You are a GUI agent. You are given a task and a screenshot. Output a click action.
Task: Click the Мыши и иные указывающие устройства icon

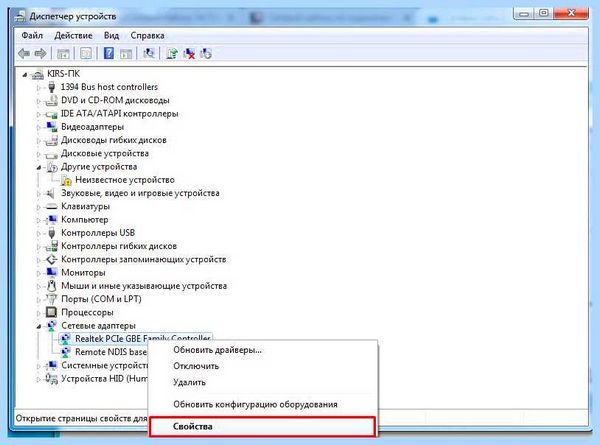(x=51, y=286)
